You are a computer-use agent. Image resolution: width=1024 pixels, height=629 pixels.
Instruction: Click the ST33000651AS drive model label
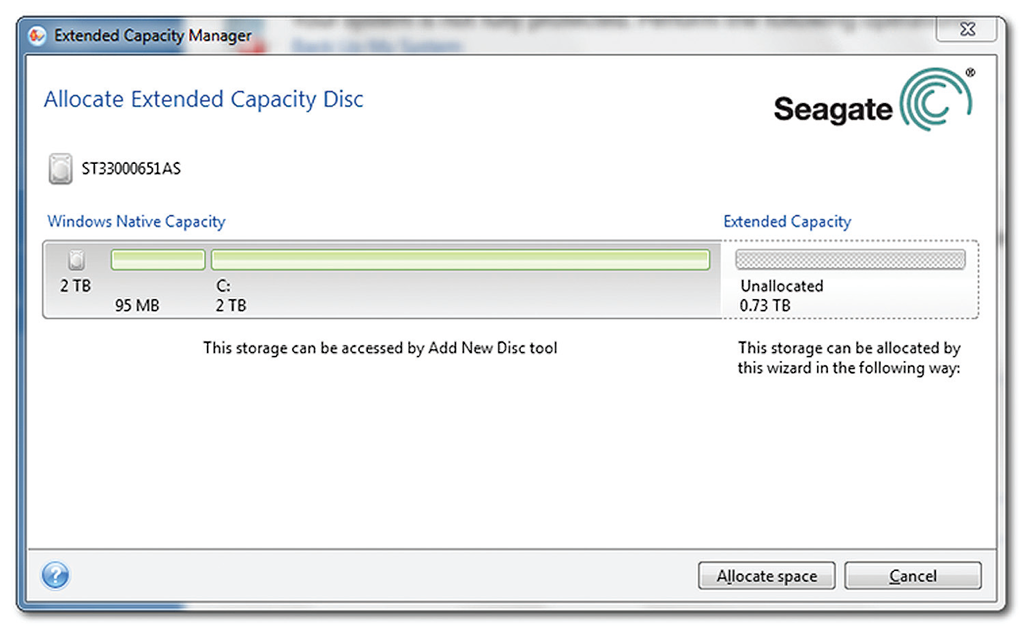click(131, 169)
